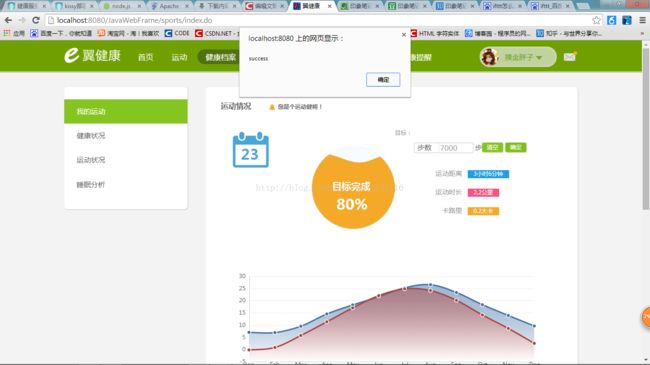650x365 pixels.
Task: Expand the user profile dropdown in header
Action: [539, 57]
